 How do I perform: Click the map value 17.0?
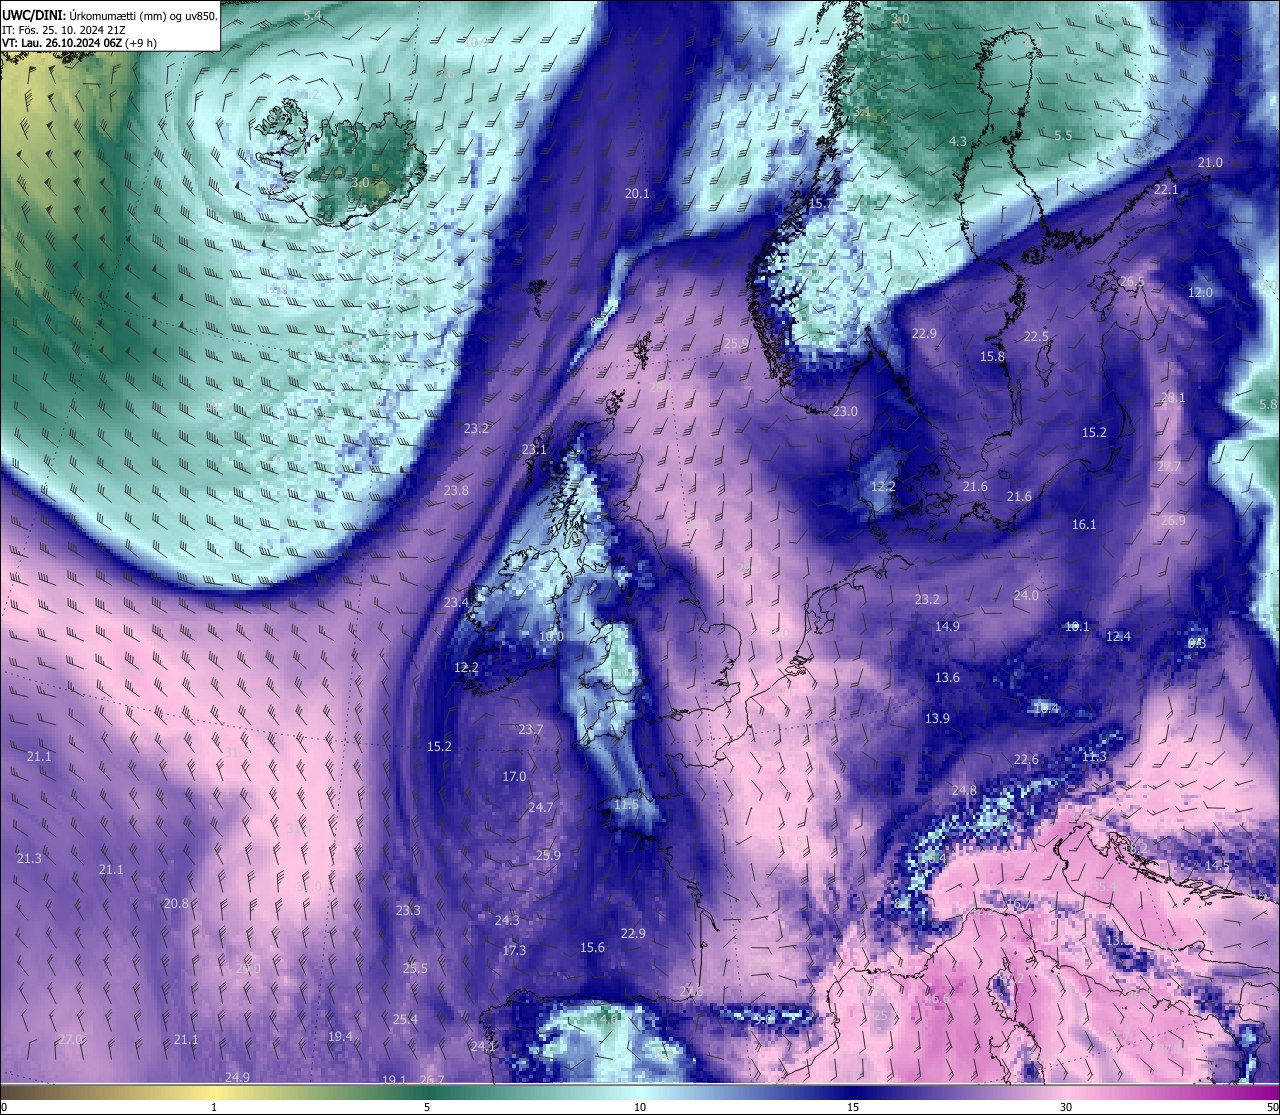click(514, 776)
